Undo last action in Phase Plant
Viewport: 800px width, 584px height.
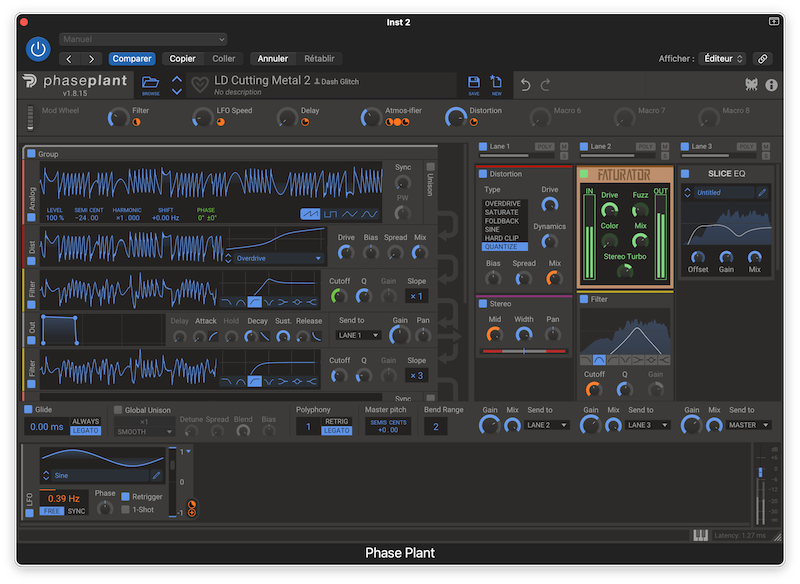click(526, 85)
